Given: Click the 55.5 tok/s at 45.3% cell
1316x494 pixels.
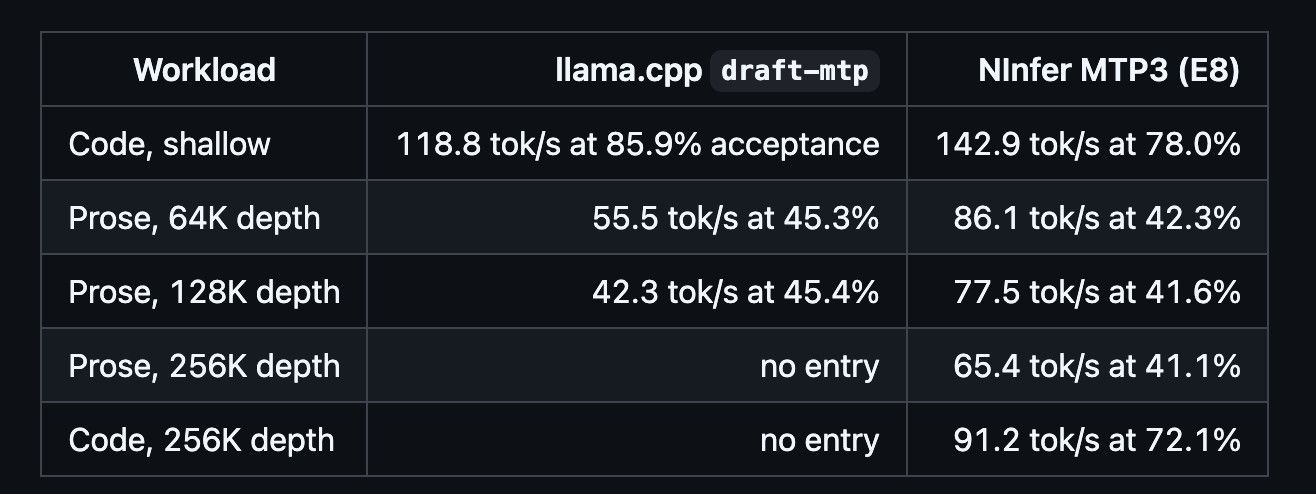Looking at the screenshot, I should 637,217.
